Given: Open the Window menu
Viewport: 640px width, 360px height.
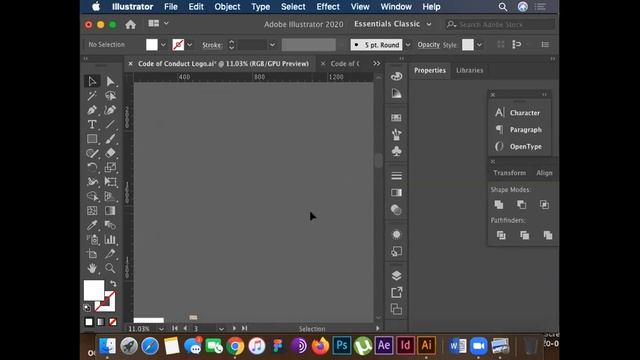Looking at the screenshot, I should pos(396,7).
